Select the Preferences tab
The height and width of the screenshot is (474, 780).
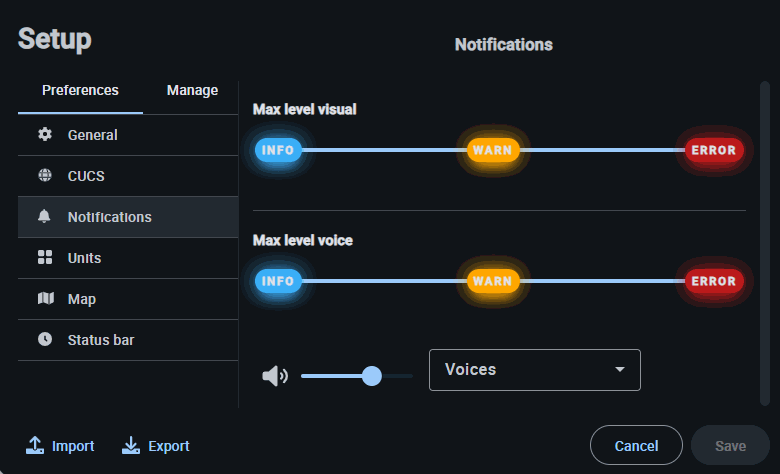[80, 90]
